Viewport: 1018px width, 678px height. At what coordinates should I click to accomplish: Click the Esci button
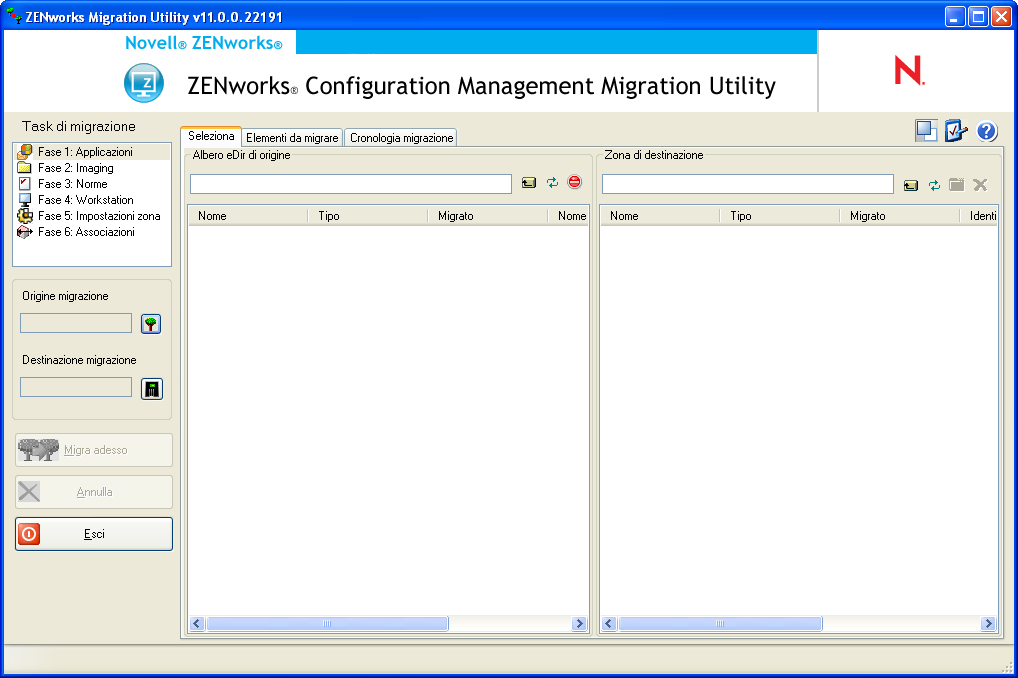pyautogui.click(x=93, y=534)
